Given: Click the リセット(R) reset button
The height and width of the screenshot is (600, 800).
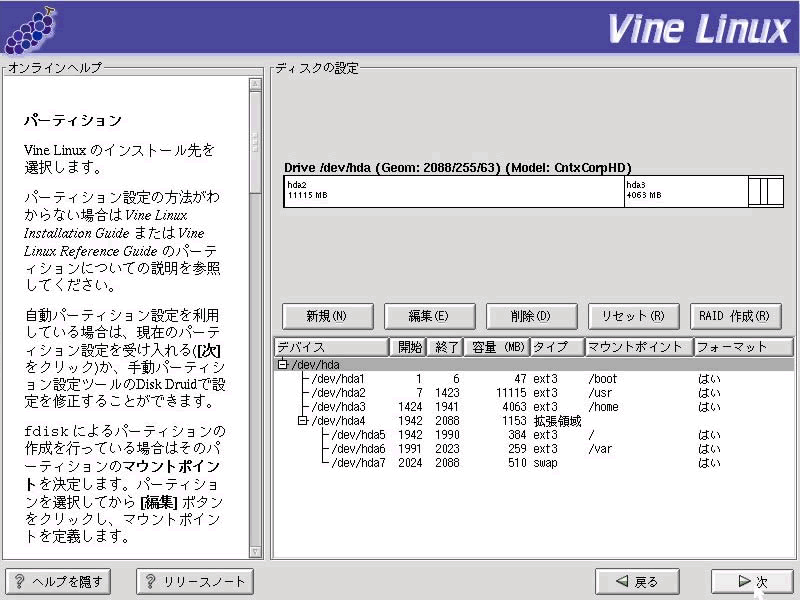Looking at the screenshot, I should tap(634, 316).
